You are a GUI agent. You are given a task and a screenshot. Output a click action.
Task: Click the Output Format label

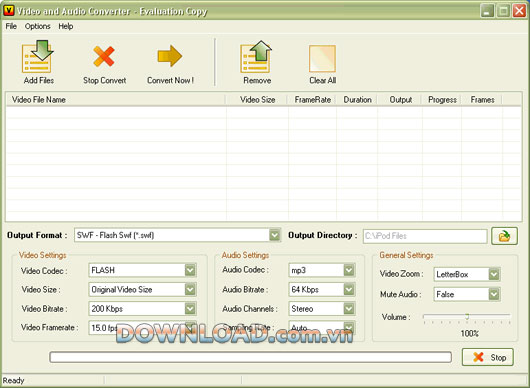[x=37, y=235]
